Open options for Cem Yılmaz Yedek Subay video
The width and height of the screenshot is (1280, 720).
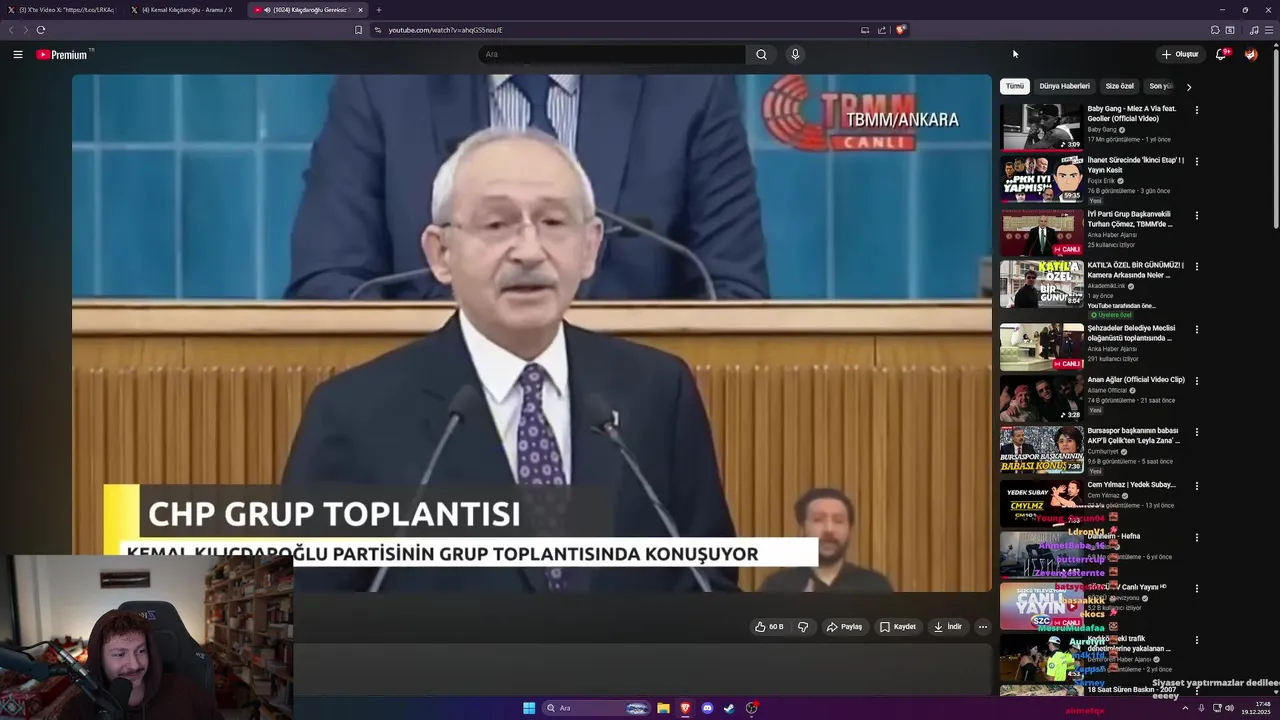coord(1197,486)
